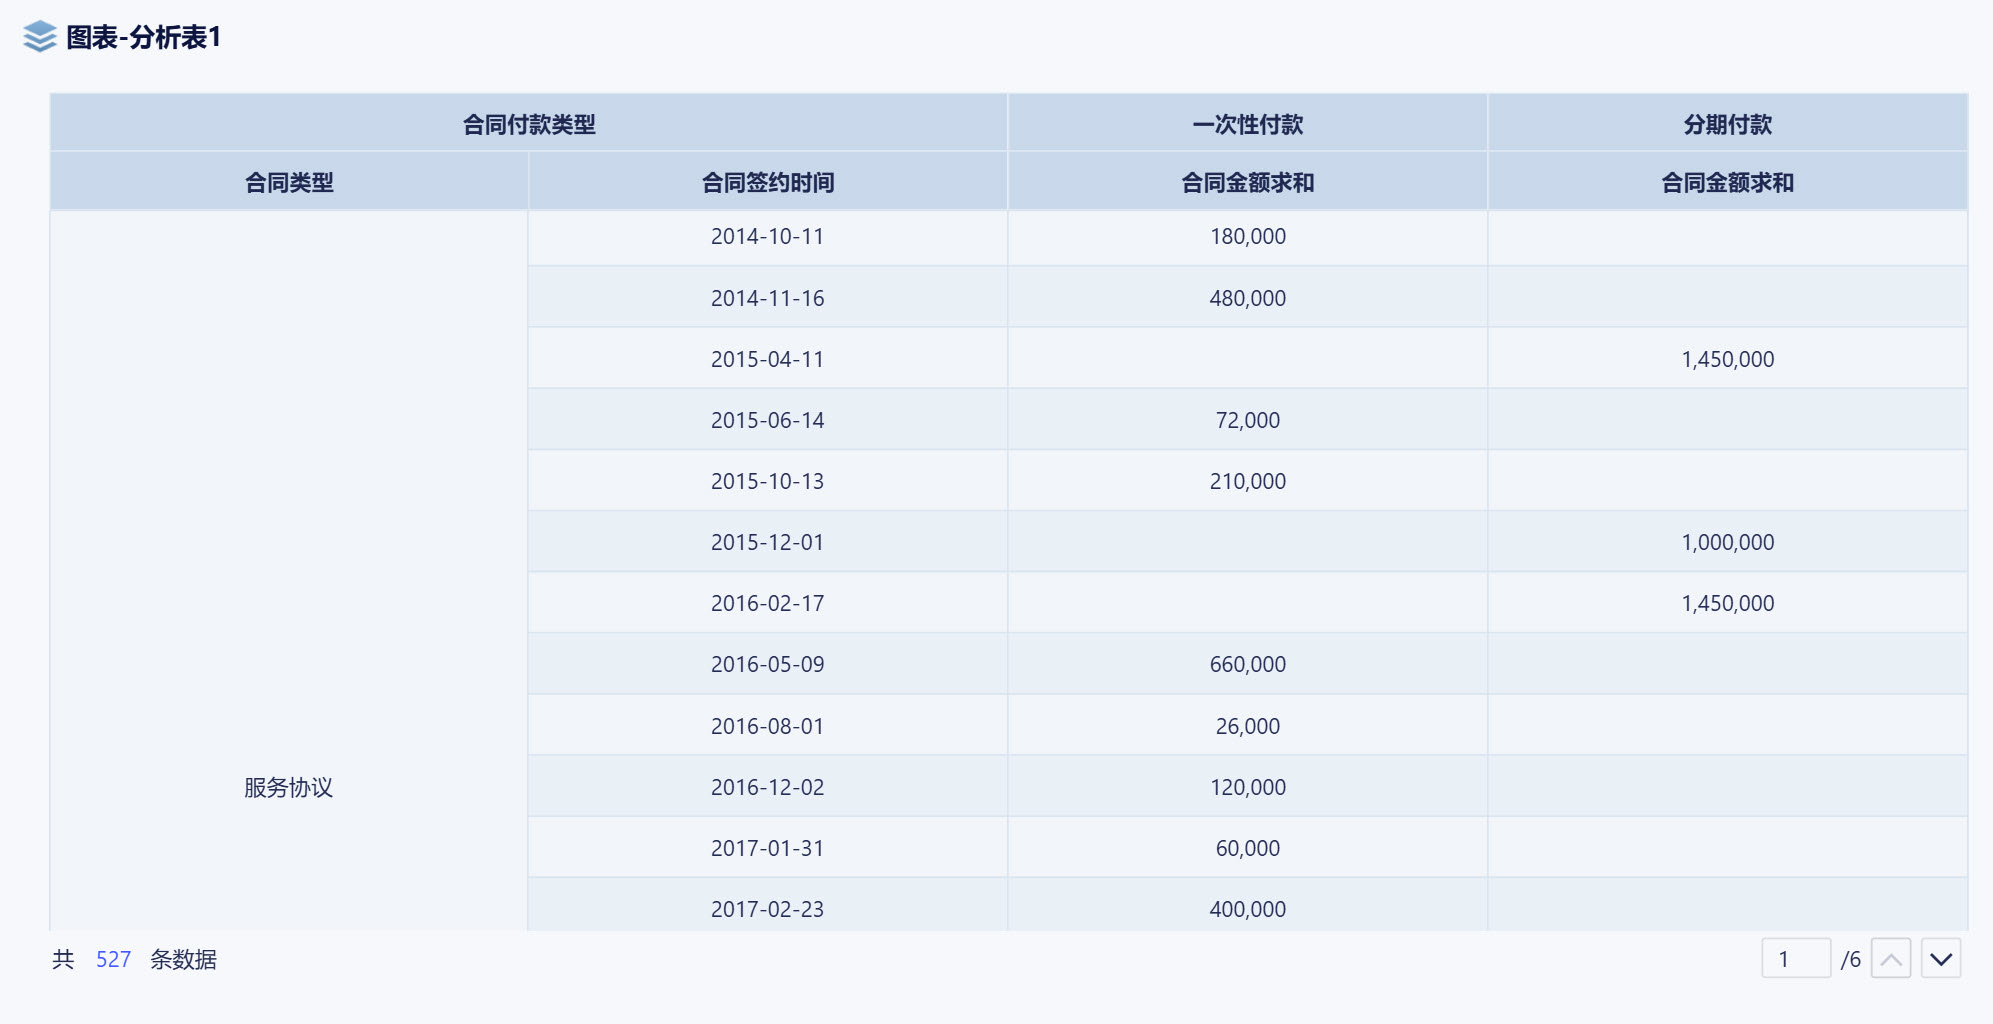The image size is (1993, 1024).
Task: Click the 1,000,000 installment amount cell
Action: (x=1727, y=542)
